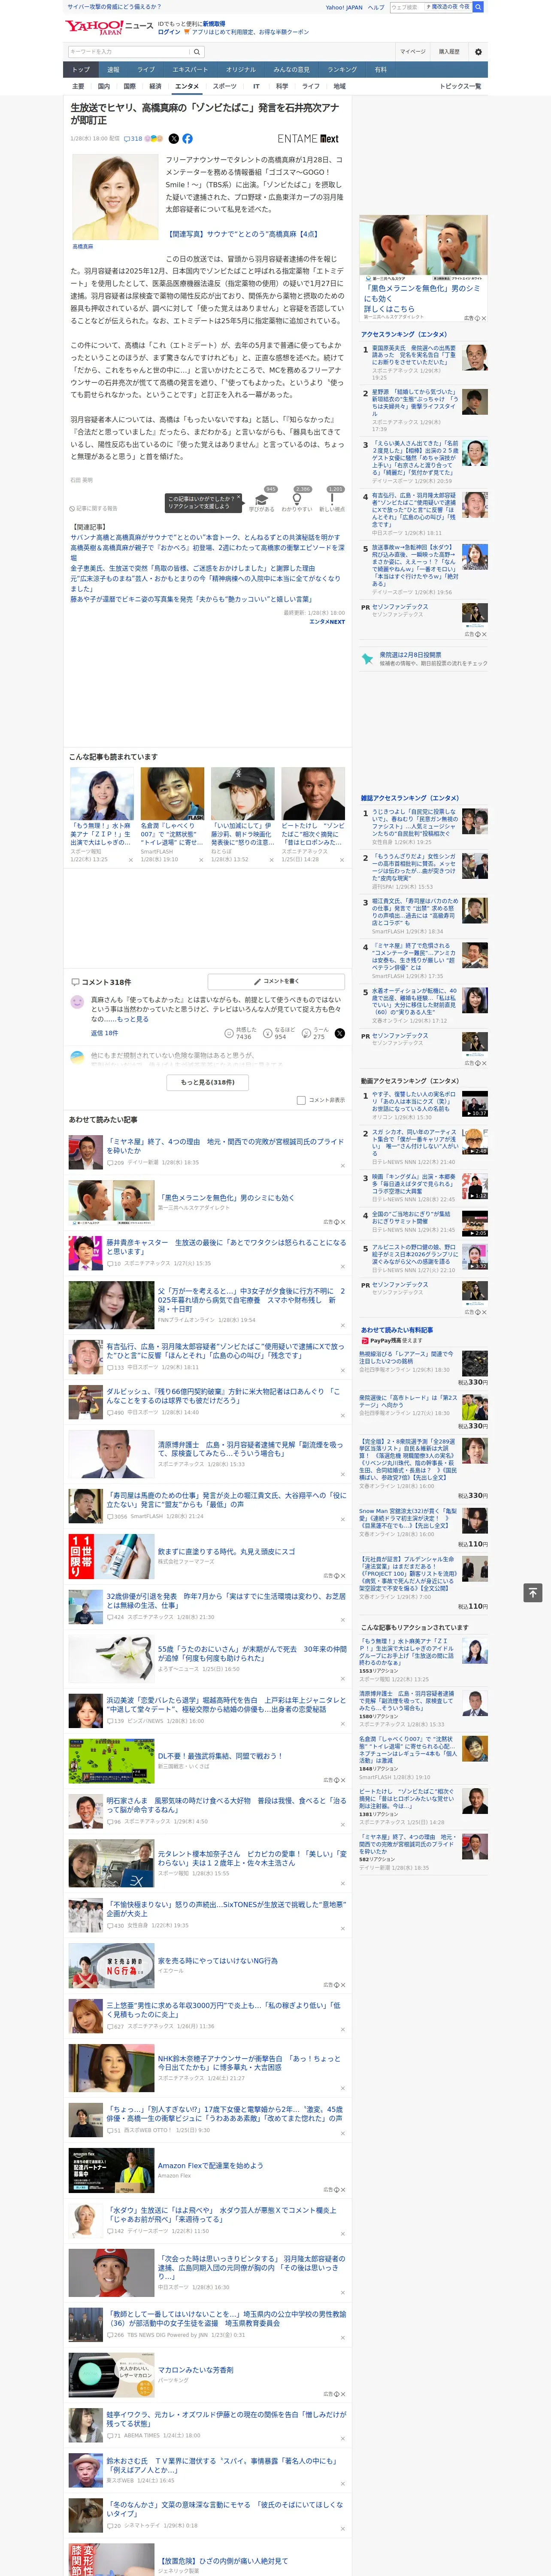Open related link サバンナ高橋と高橋真麻がサウナで

point(205,537)
